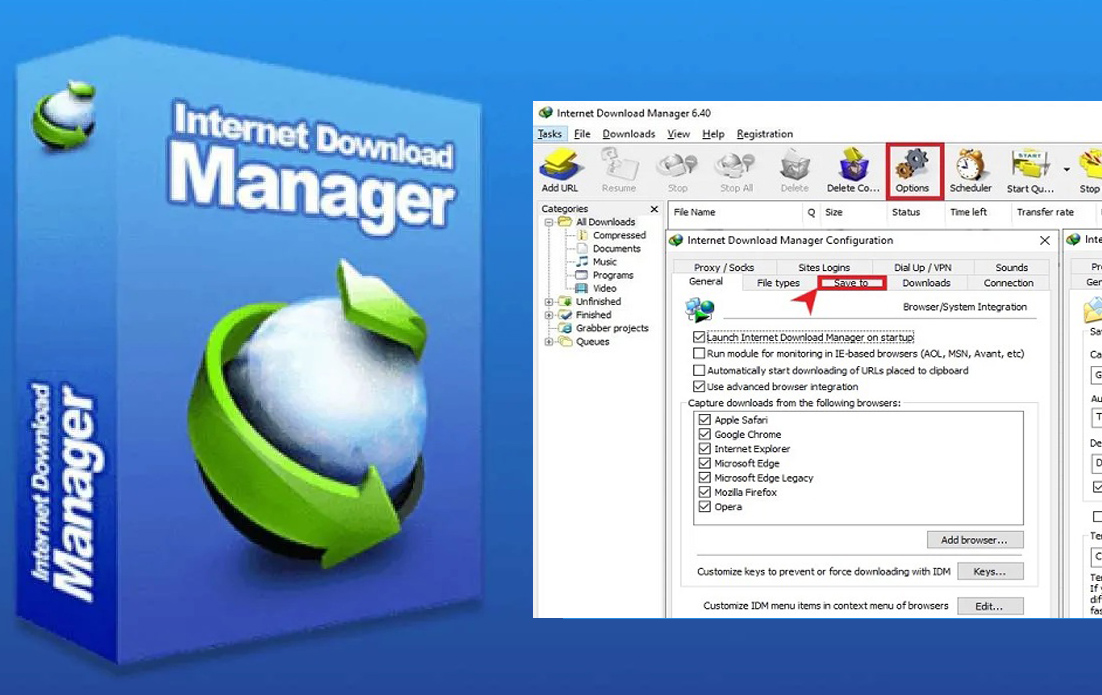This screenshot has width=1102, height=695.
Task: Select the Programs category icon
Action: pos(582,275)
